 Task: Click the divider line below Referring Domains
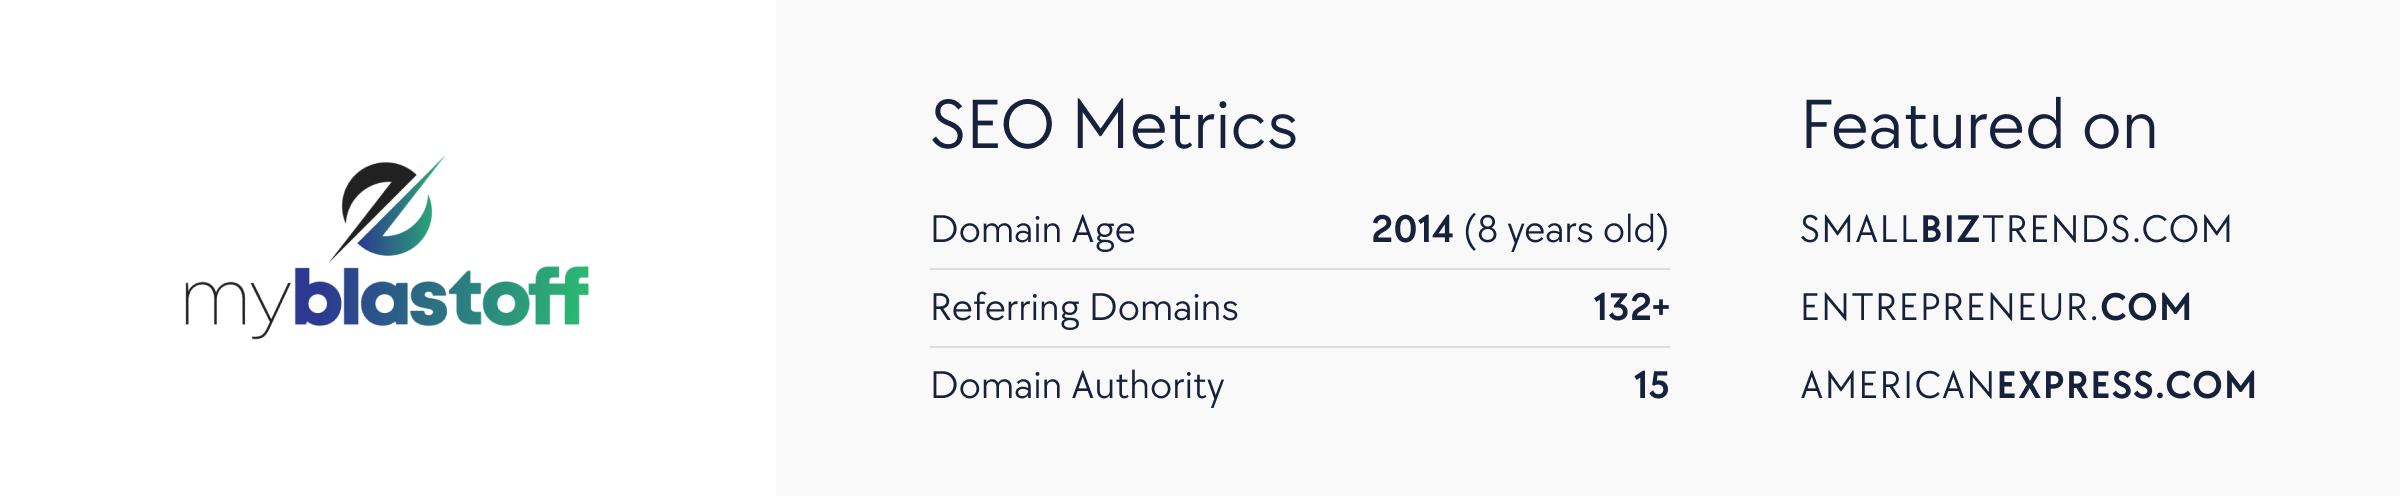coord(1300,347)
